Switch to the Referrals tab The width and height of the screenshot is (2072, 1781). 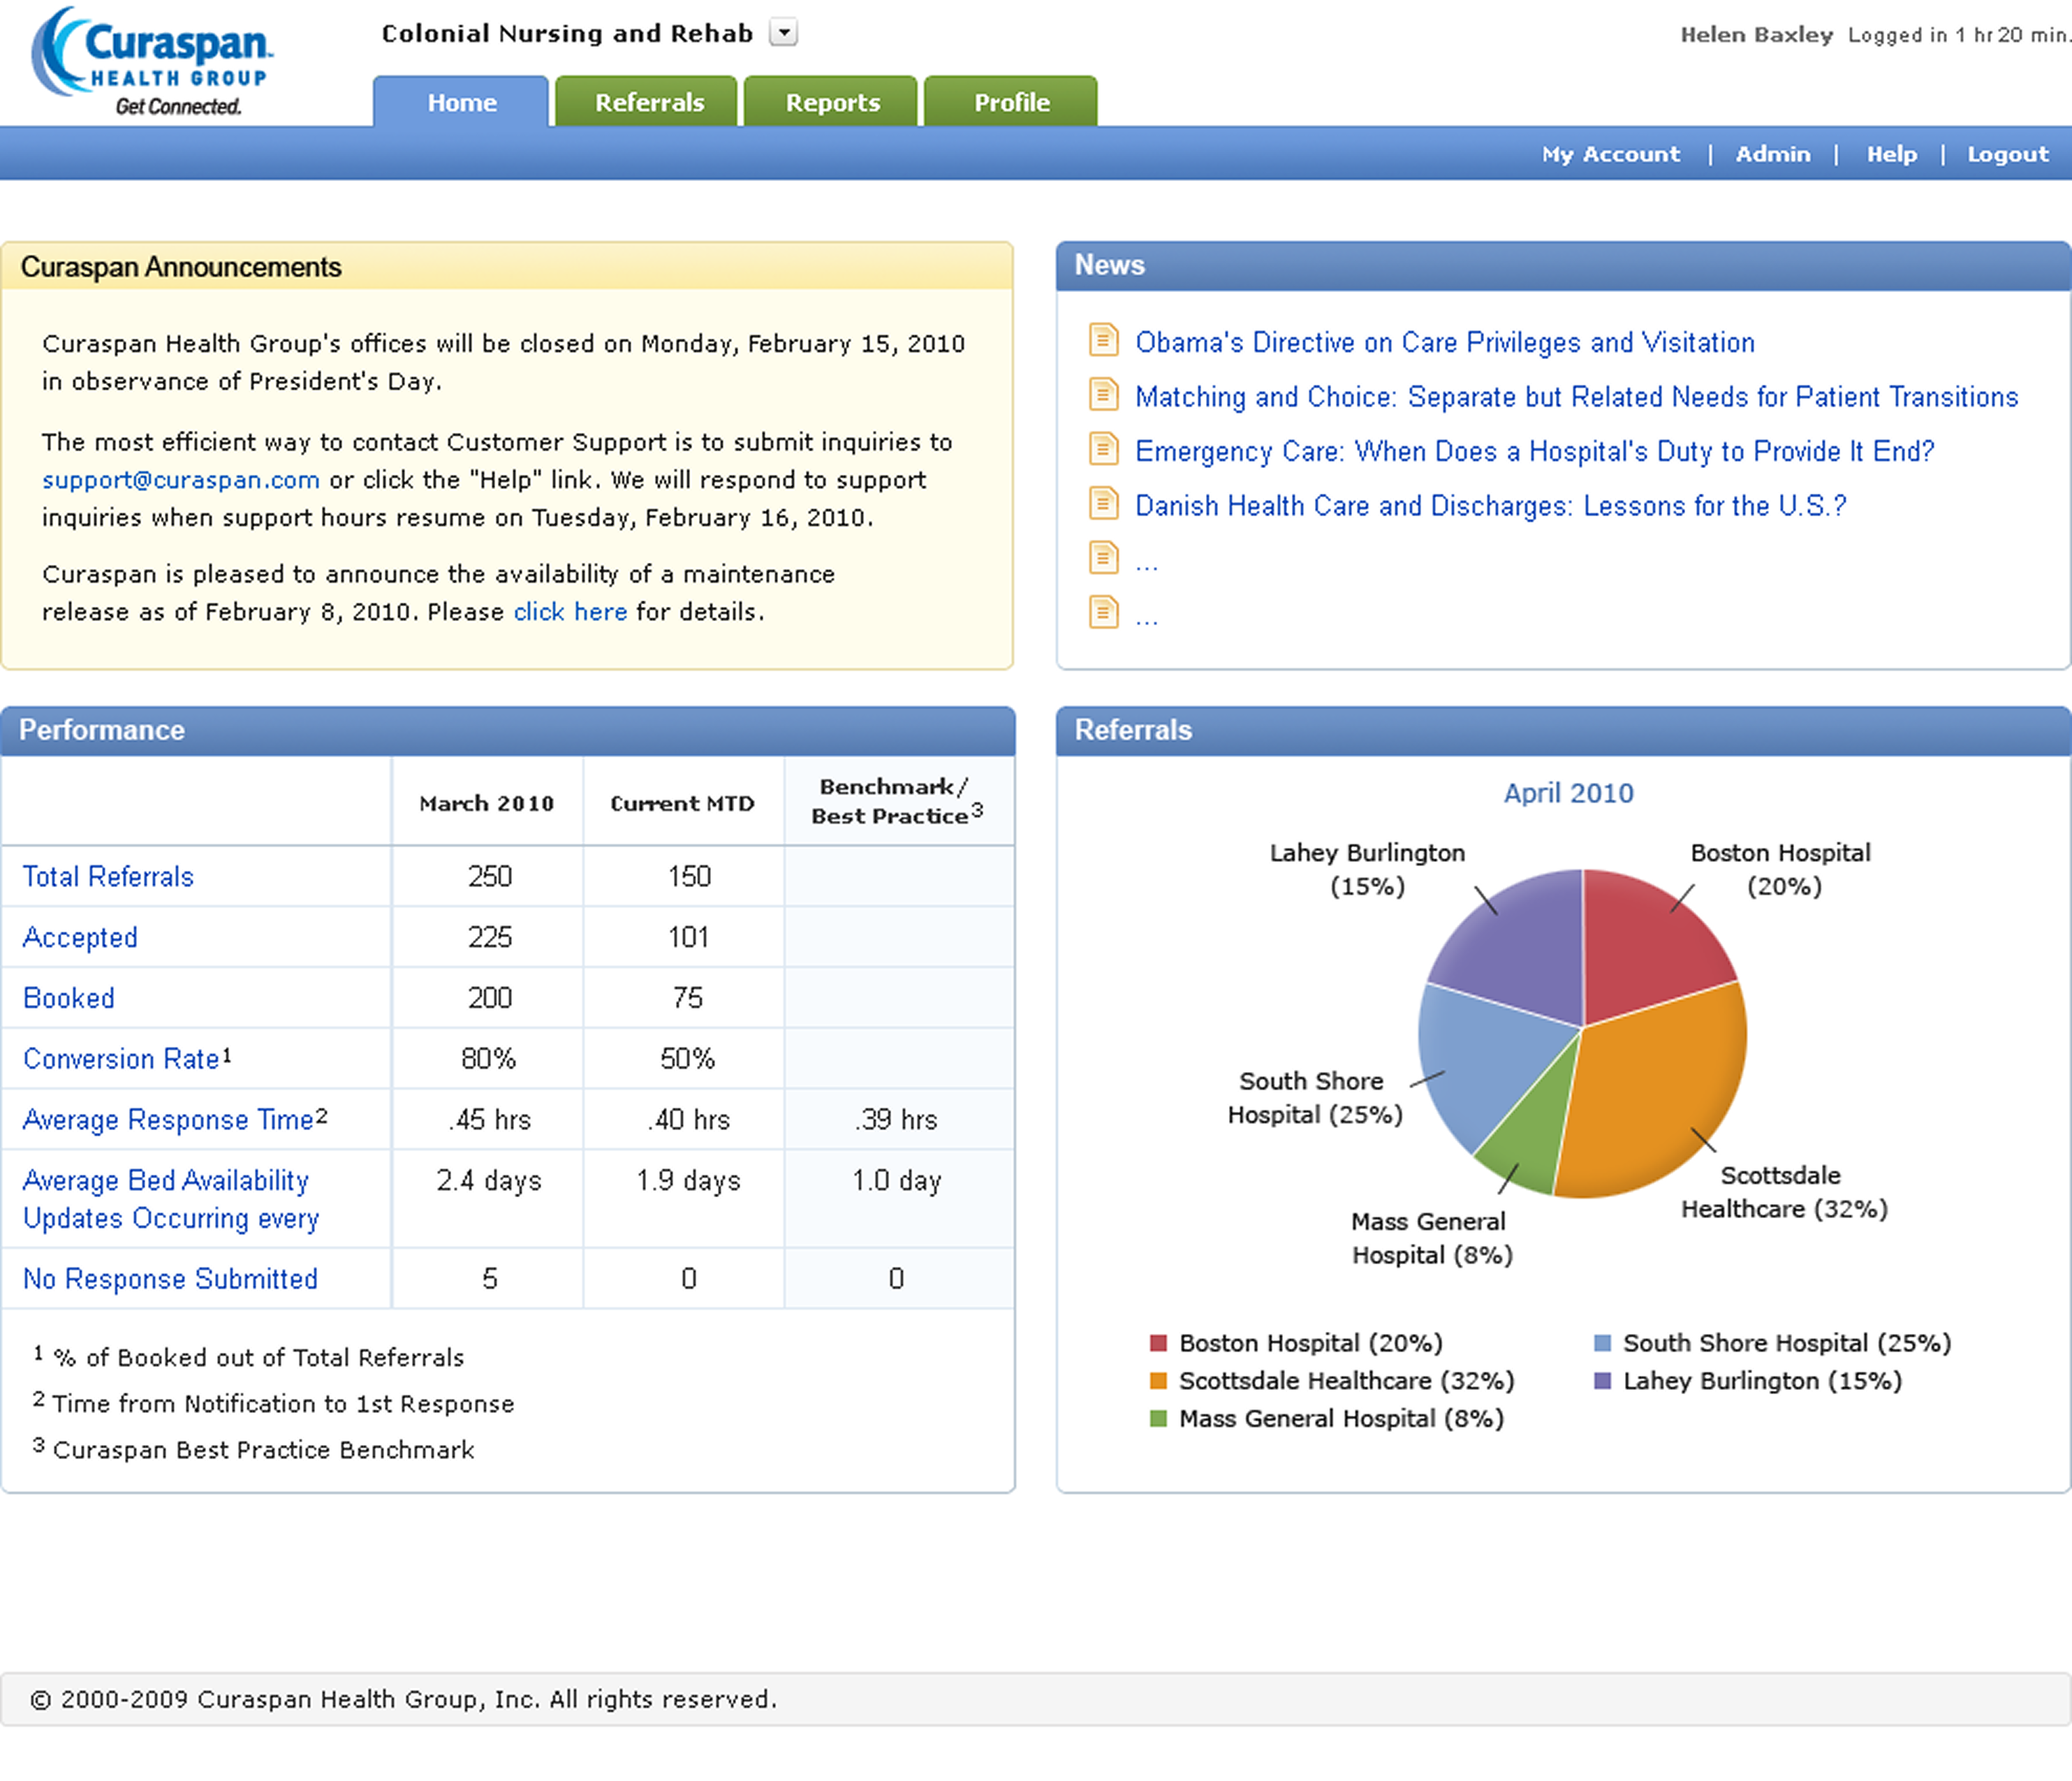pyautogui.click(x=648, y=103)
